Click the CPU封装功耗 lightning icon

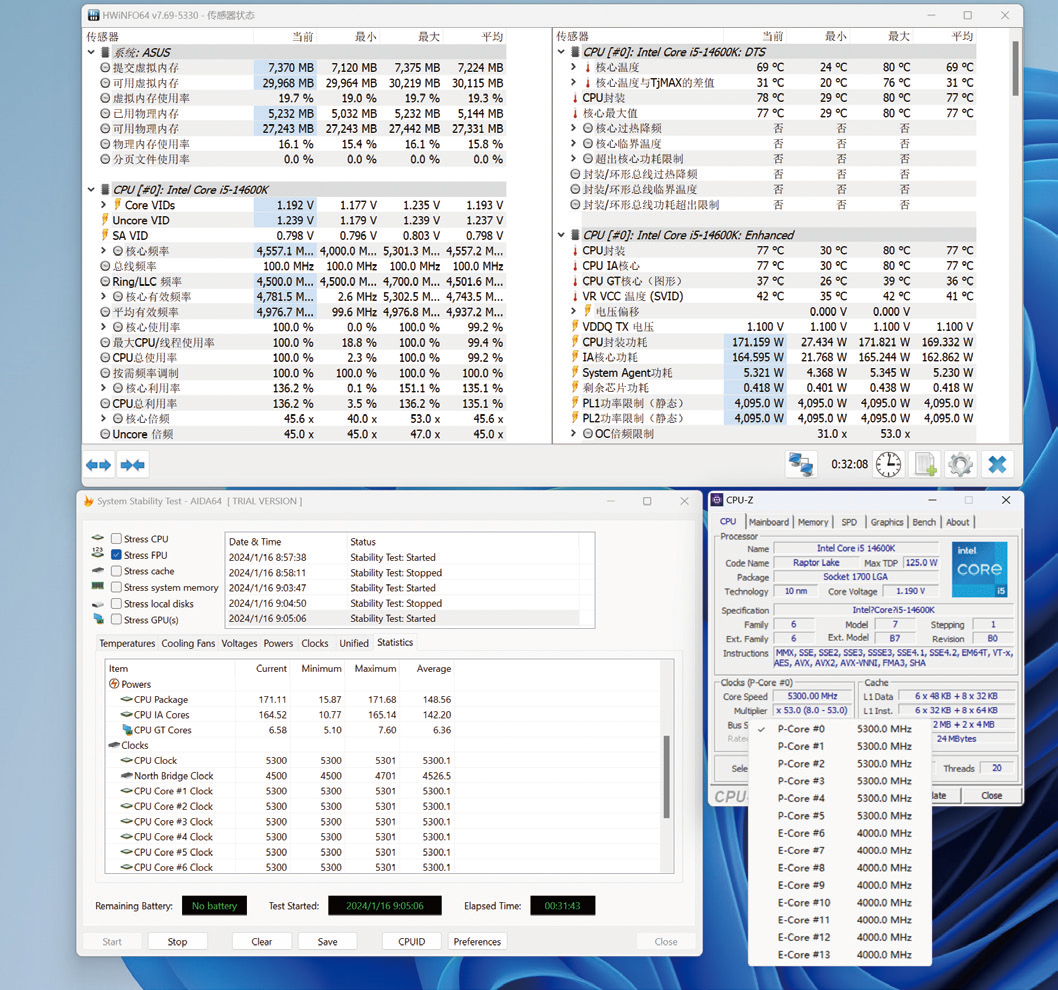(576, 342)
